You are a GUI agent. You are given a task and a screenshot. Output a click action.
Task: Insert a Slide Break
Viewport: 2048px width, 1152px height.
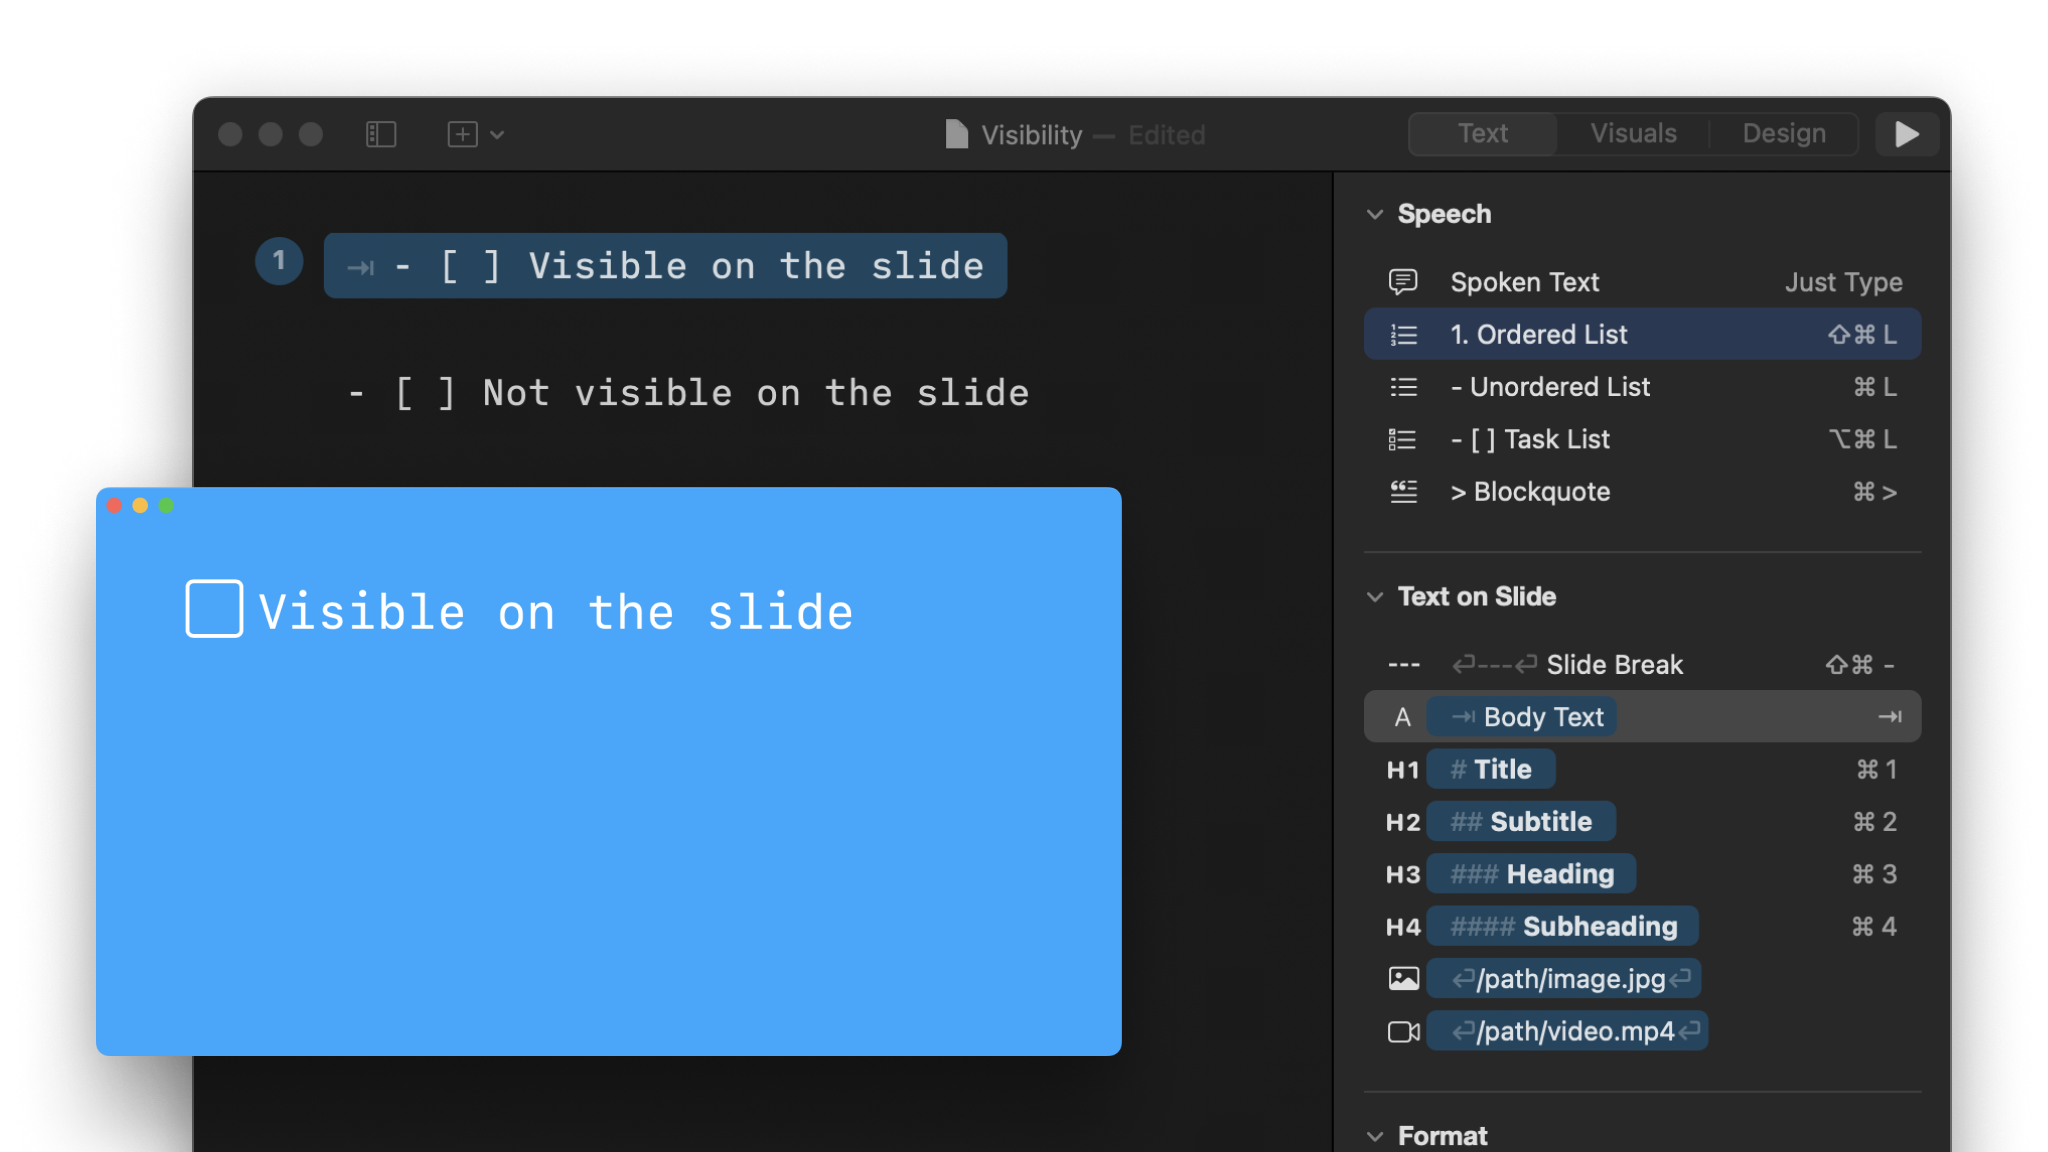point(1642,664)
